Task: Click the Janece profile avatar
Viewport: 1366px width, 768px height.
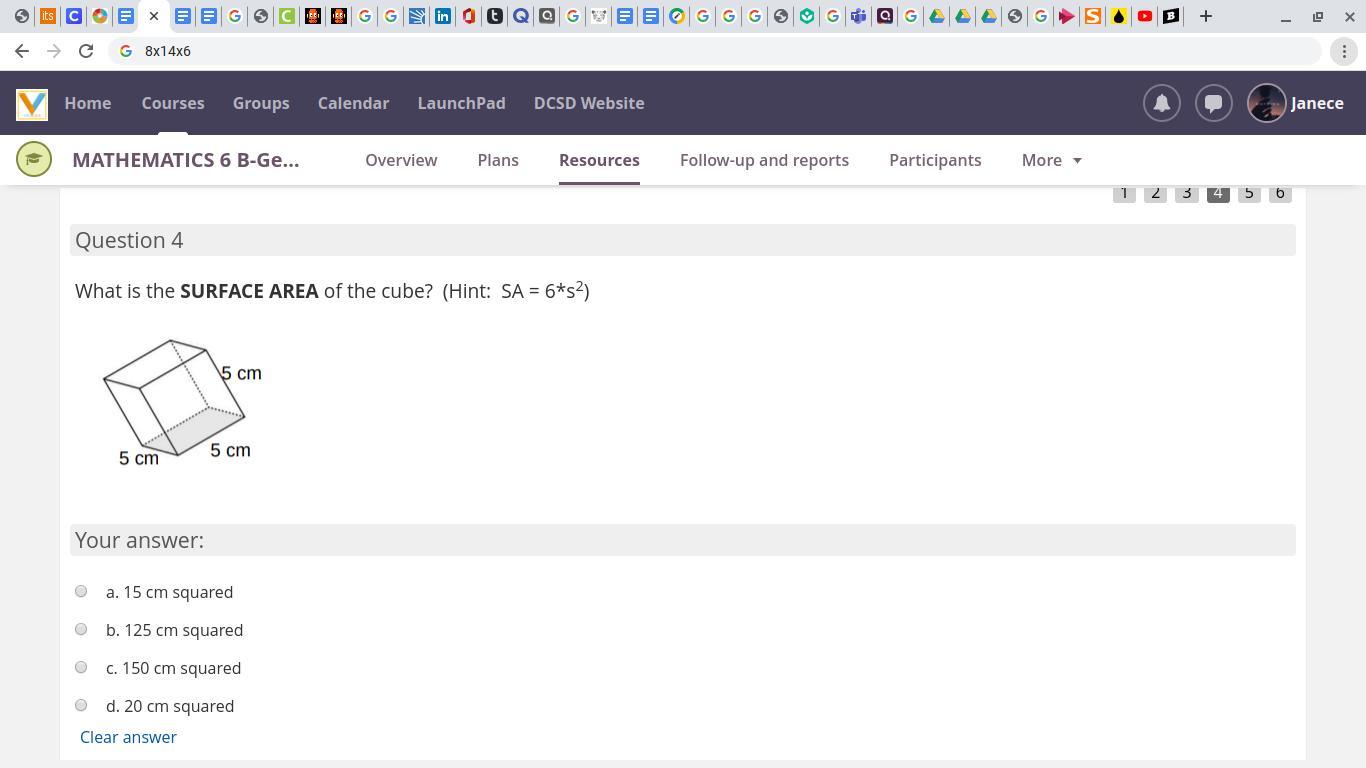Action: click(x=1266, y=103)
